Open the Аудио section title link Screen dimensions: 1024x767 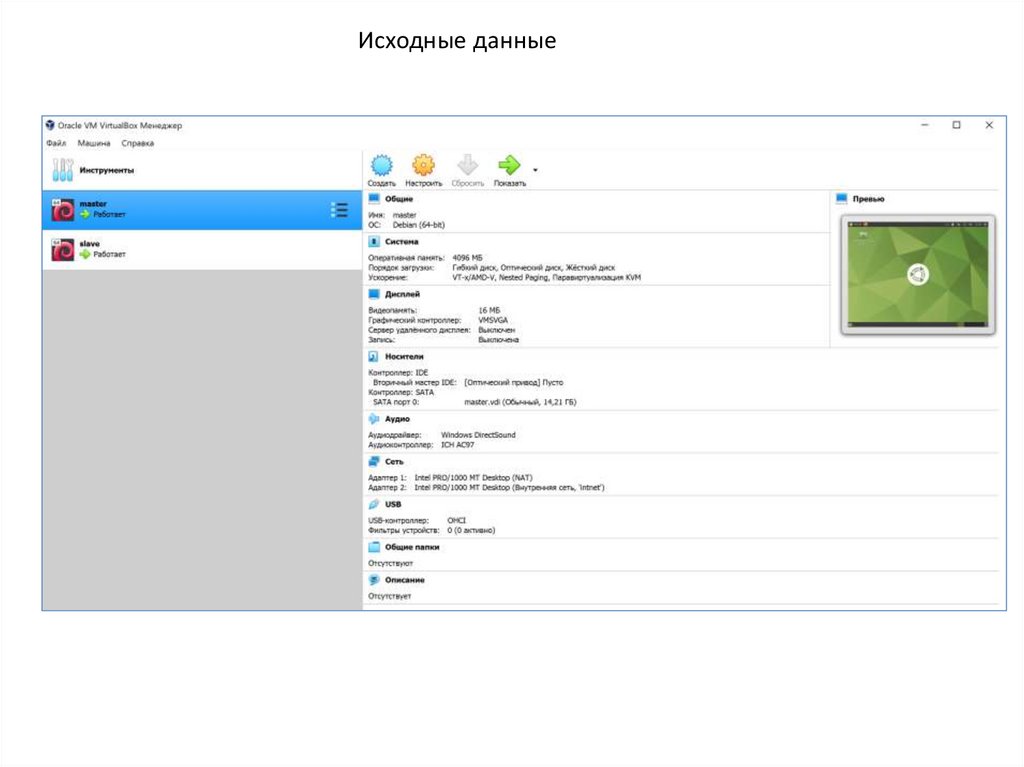(397, 419)
